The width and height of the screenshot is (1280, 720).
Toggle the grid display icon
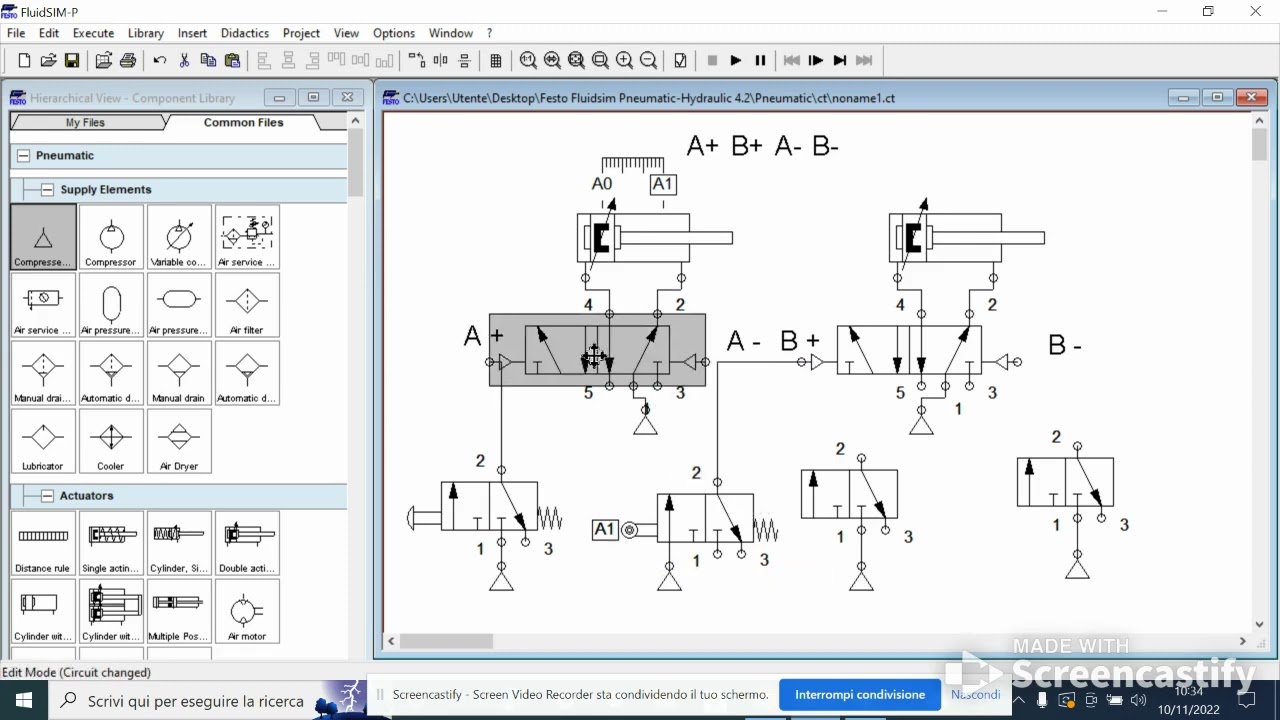[x=496, y=61]
